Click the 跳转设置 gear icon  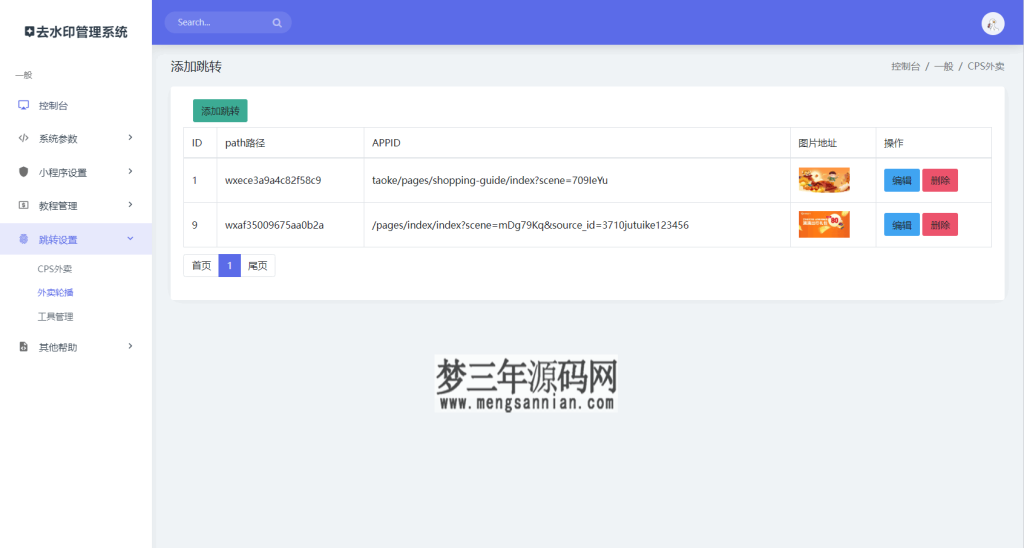[24, 239]
